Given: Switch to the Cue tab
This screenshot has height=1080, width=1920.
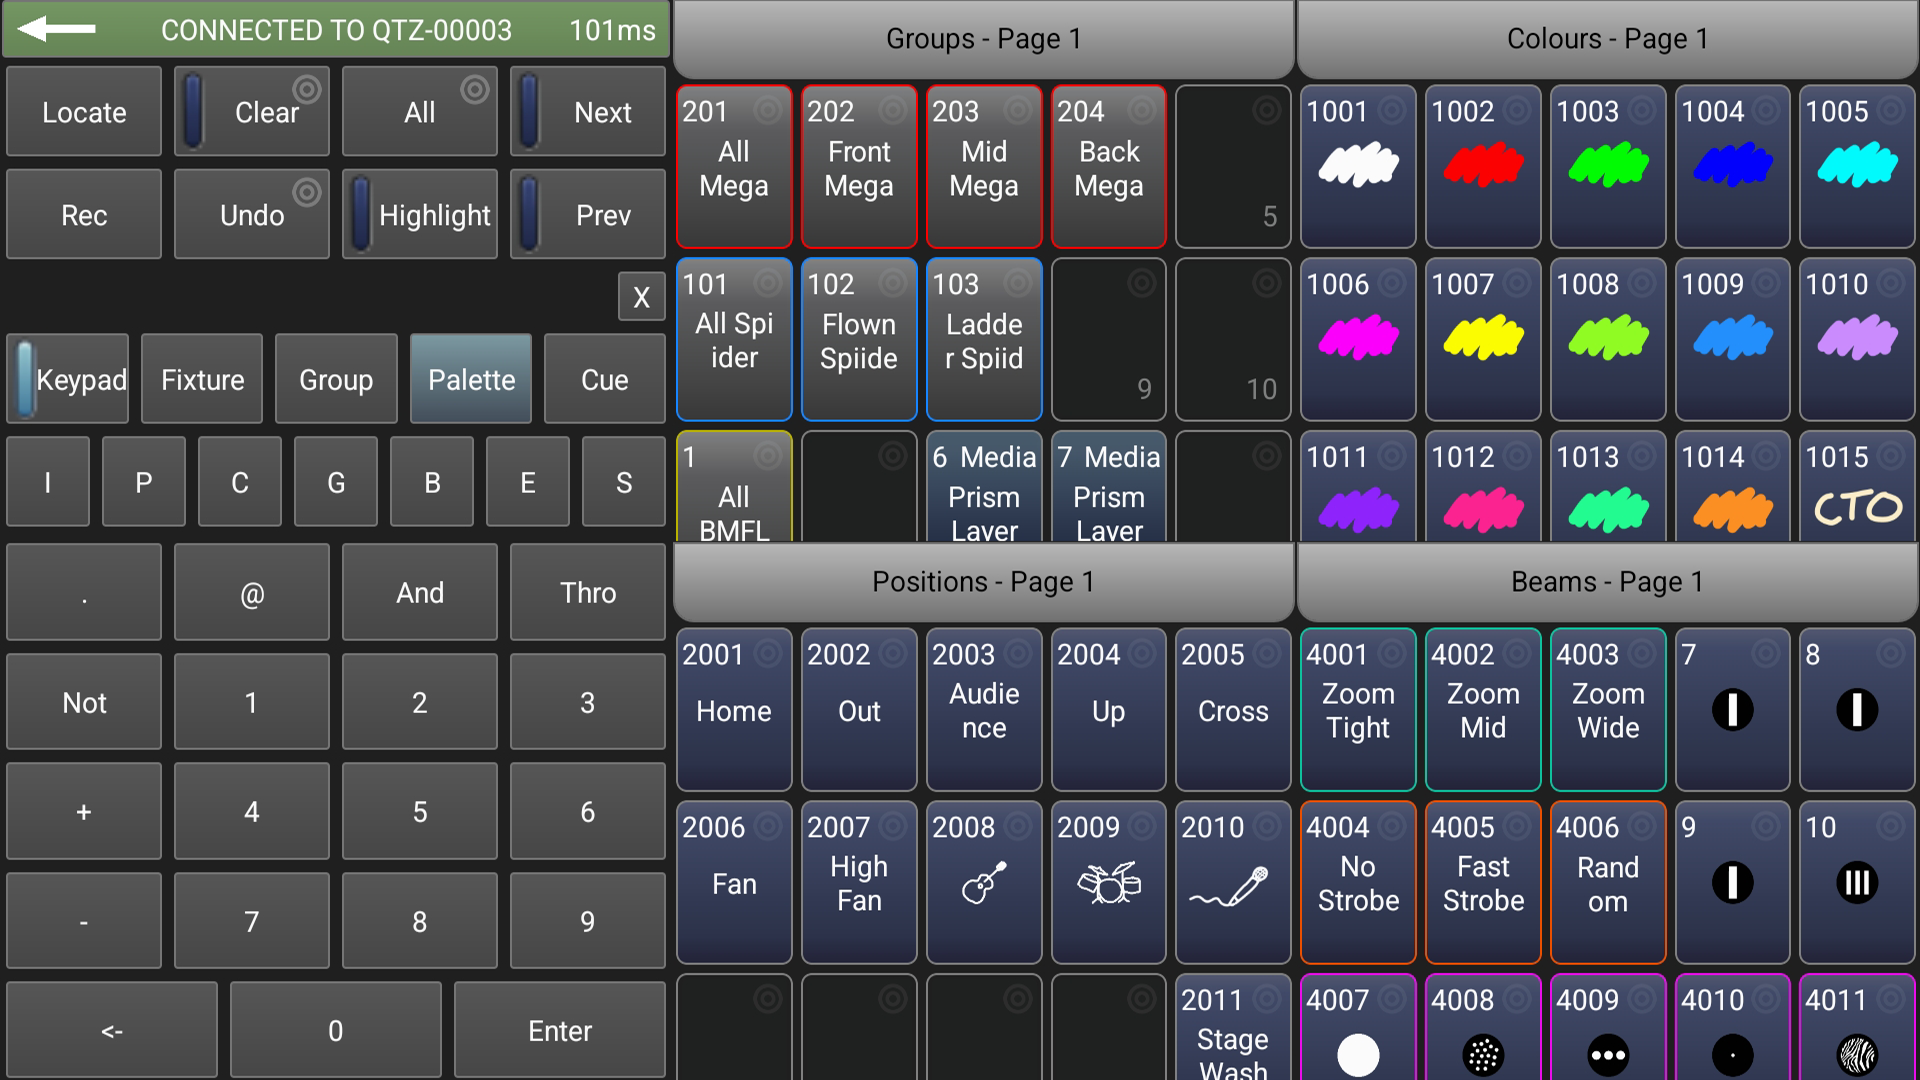Looking at the screenshot, I should click(x=604, y=380).
